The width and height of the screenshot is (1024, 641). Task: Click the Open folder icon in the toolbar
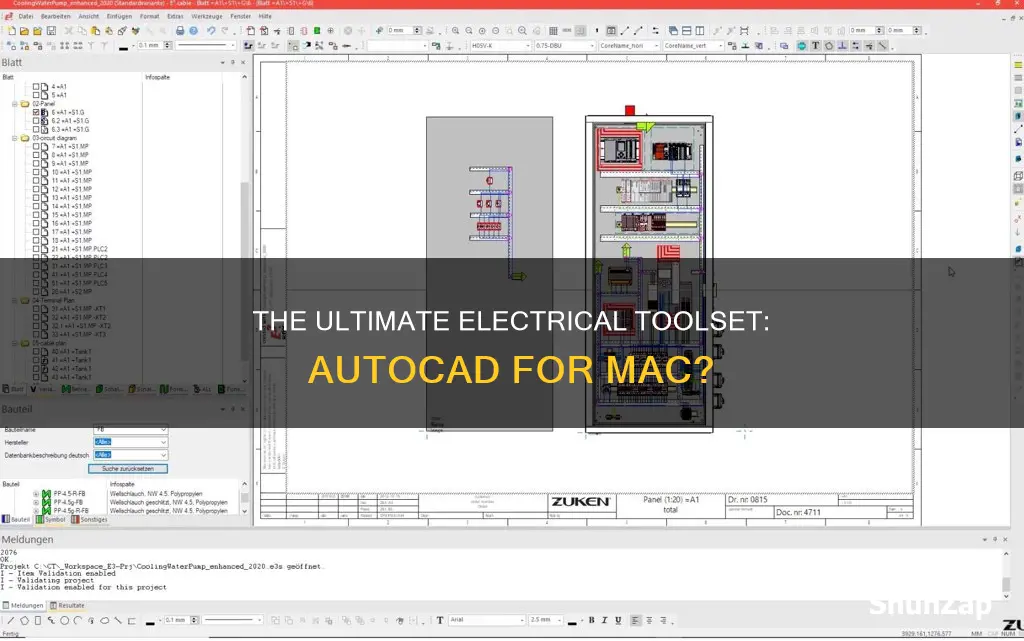(x=24, y=31)
